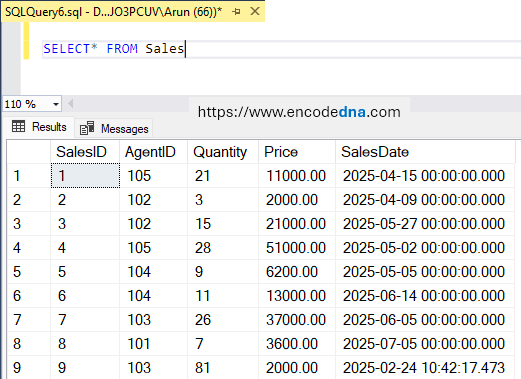This screenshot has height=379, width=521.
Task: Click Quantity cell 81
Action: 223,367
